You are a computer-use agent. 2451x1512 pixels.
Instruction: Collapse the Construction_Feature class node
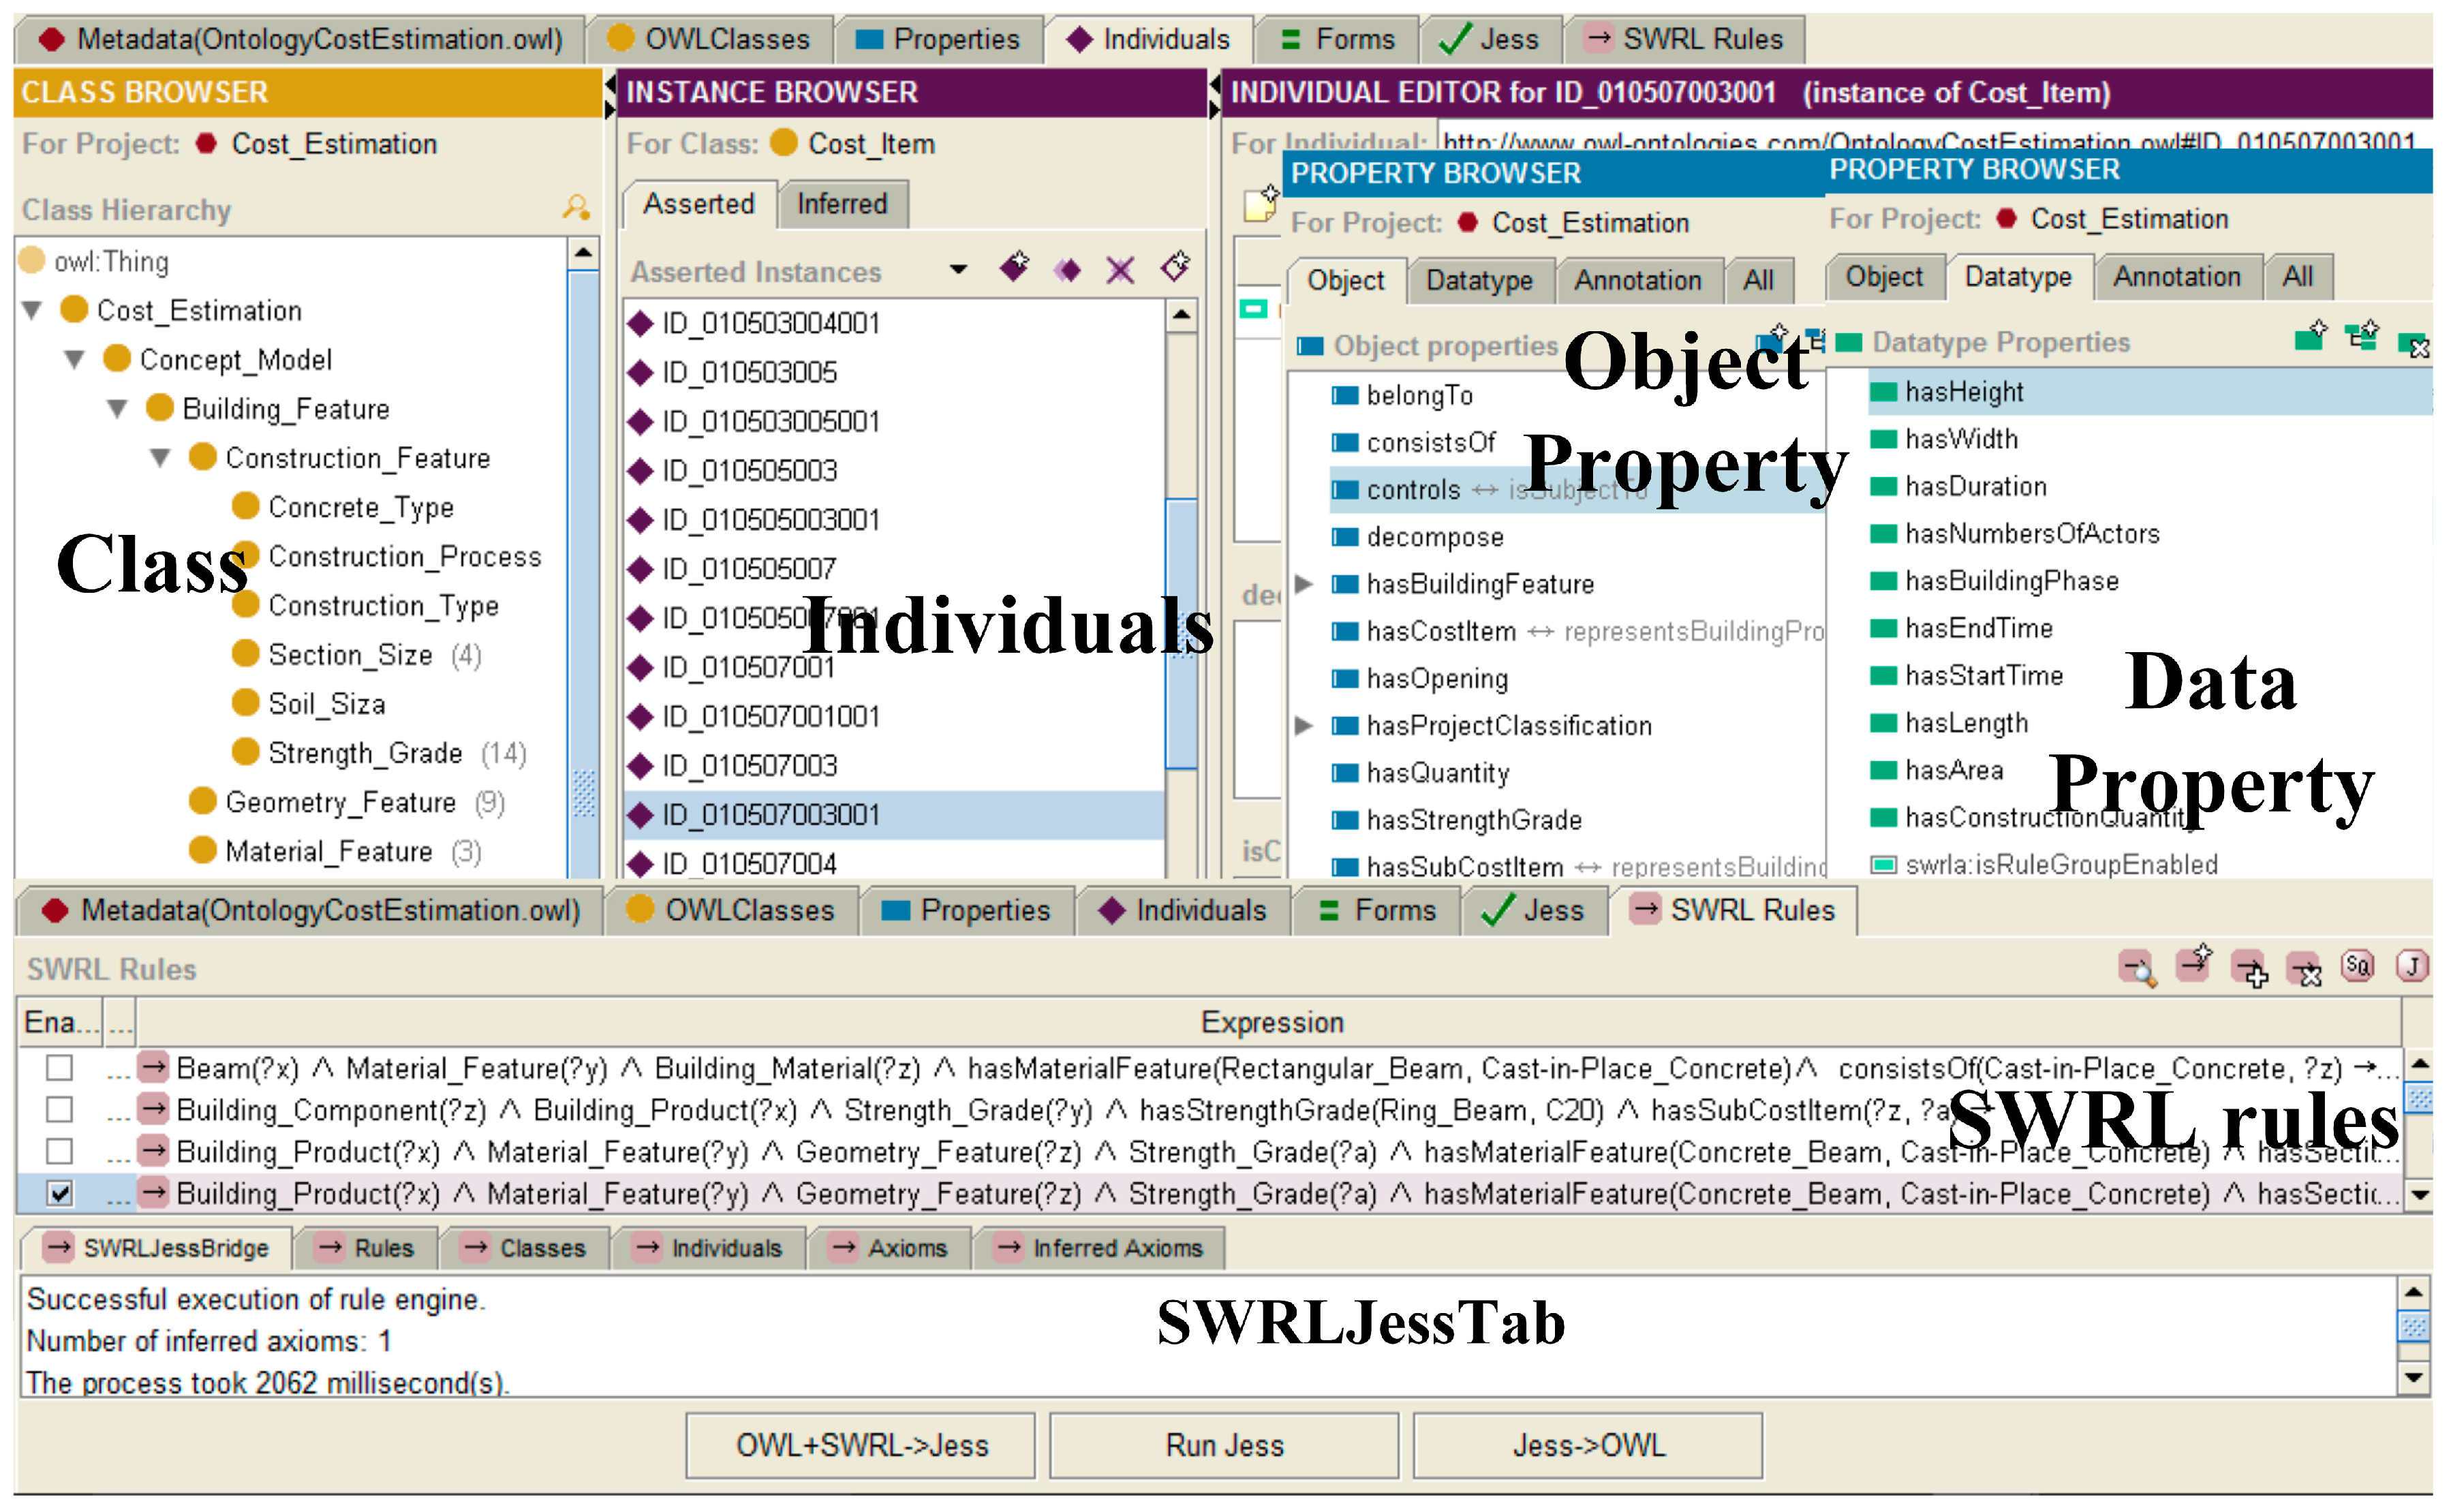click(x=160, y=458)
